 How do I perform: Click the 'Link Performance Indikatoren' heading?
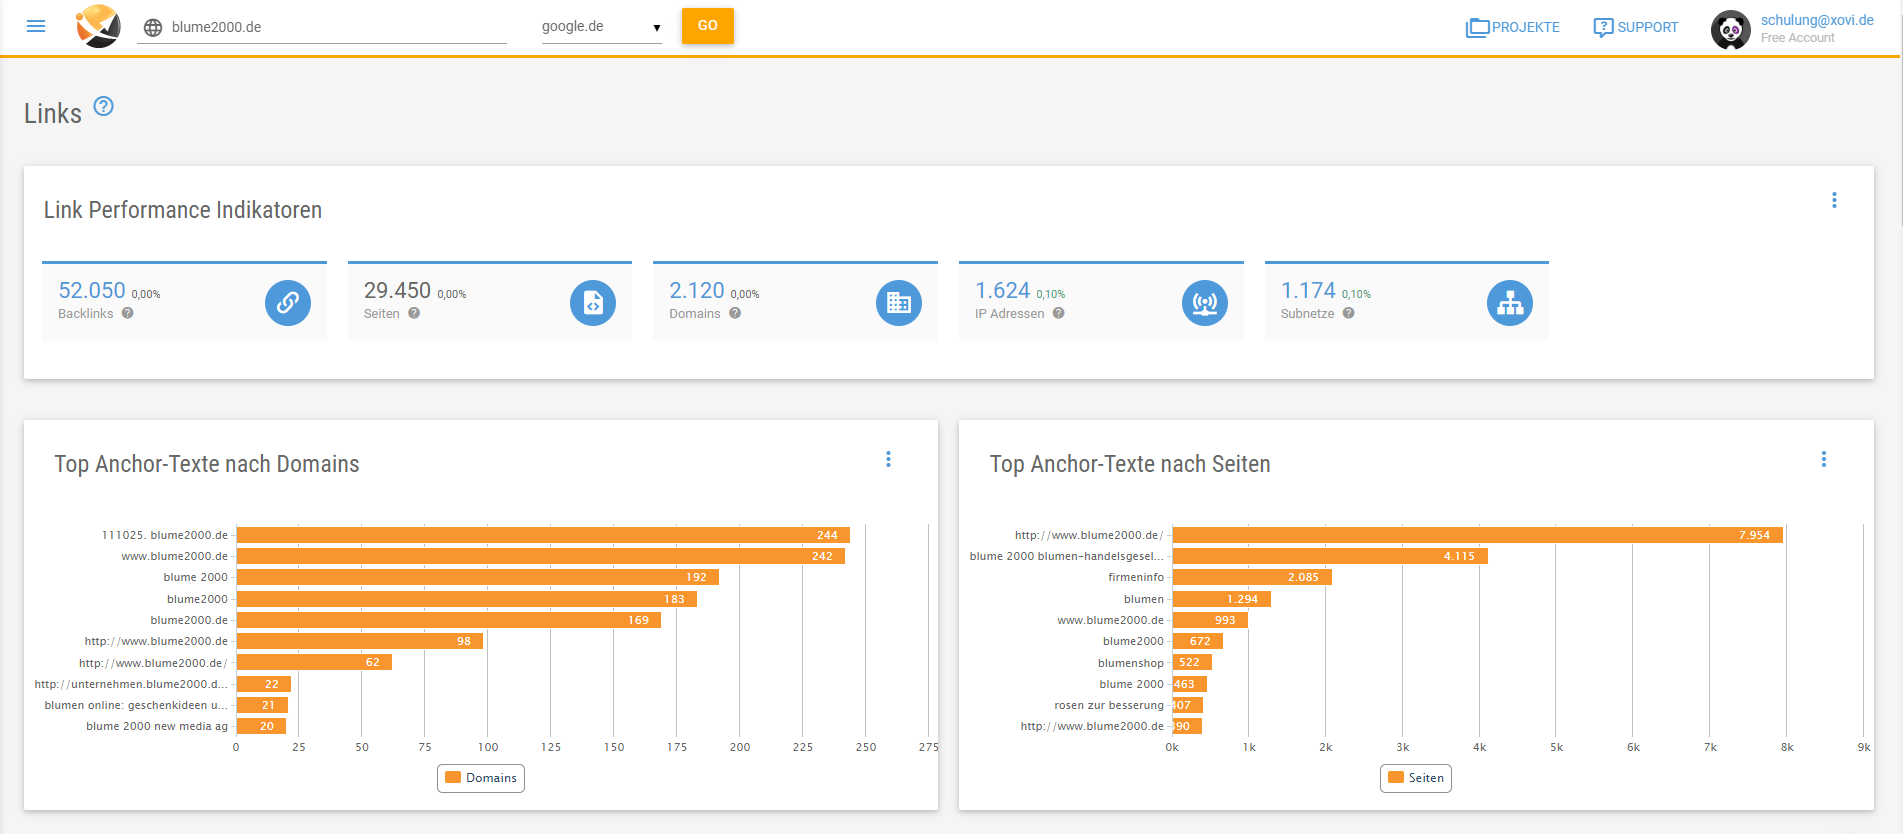(x=183, y=210)
